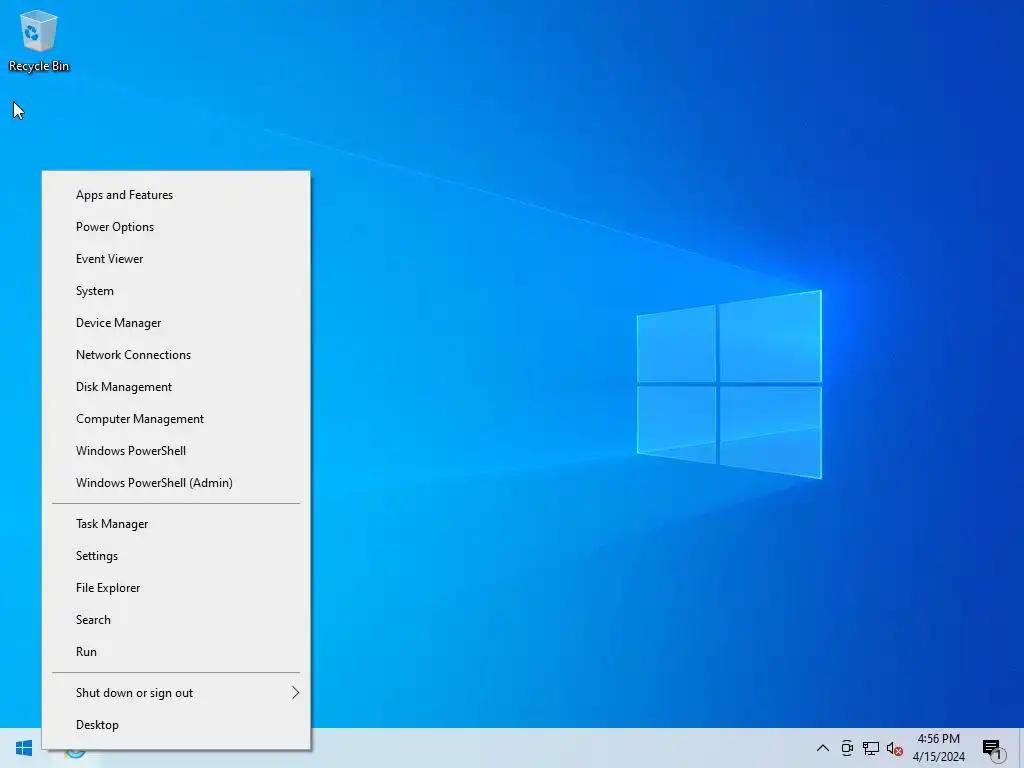Click the Windows Start button
This screenshot has width=1024, height=768.
click(x=24, y=748)
